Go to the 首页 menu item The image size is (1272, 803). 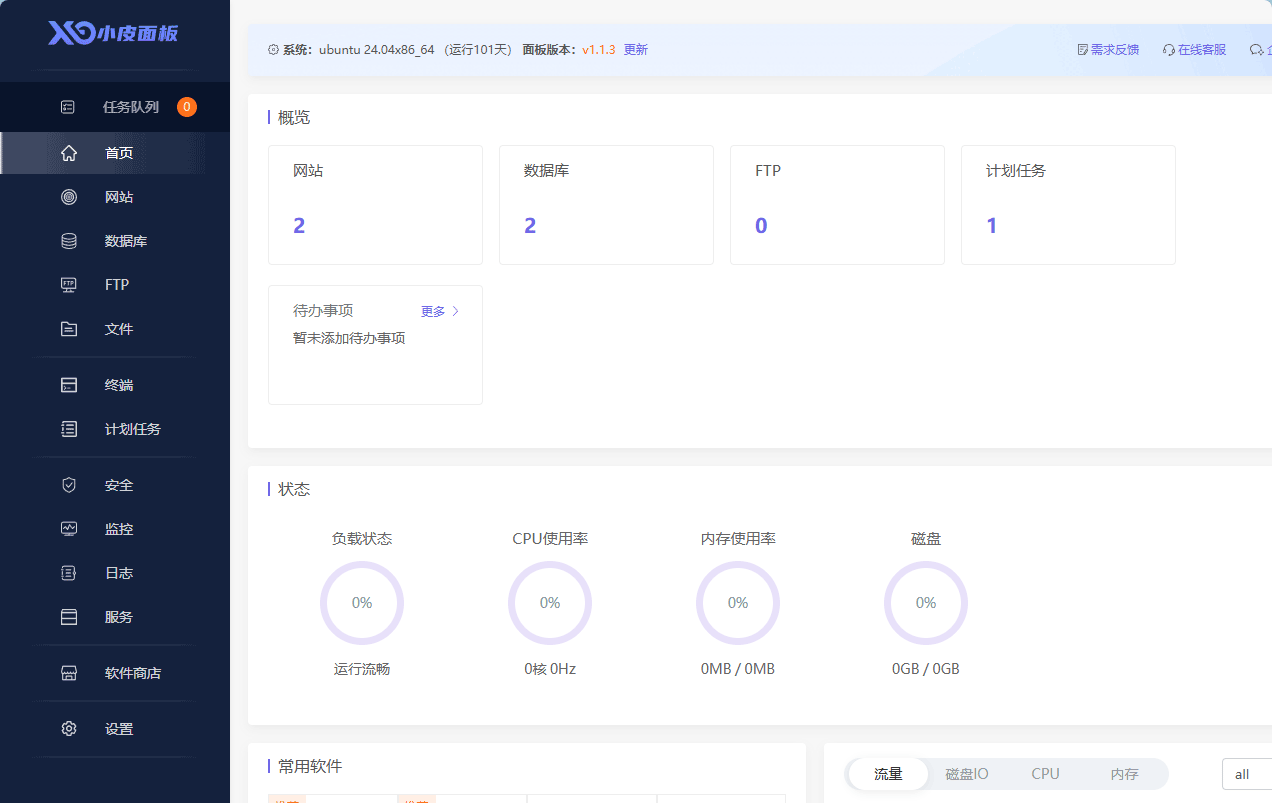[x=115, y=153]
